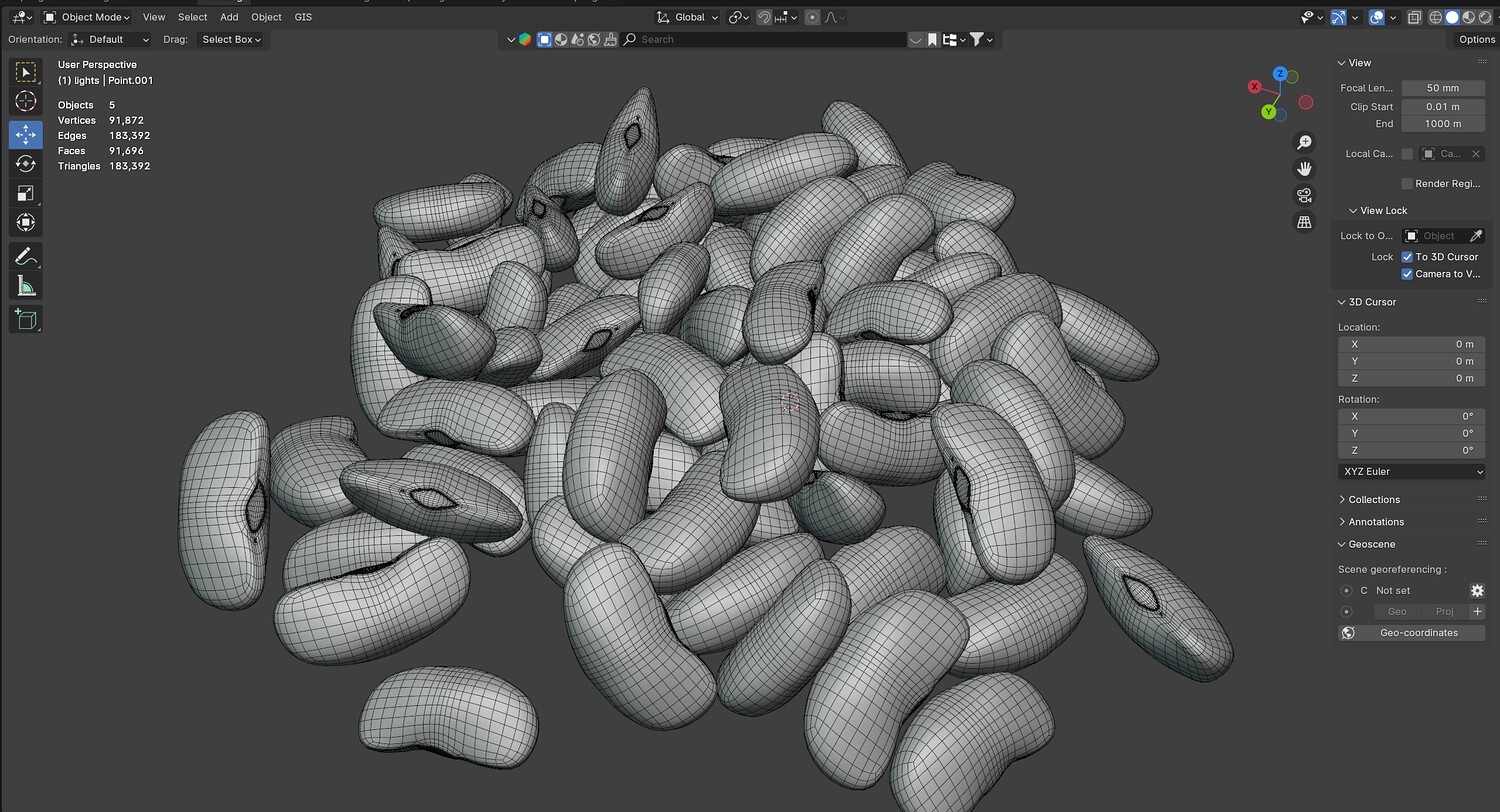
Task: Toggle the camera view icon
Action: [x=1304, y=195]
